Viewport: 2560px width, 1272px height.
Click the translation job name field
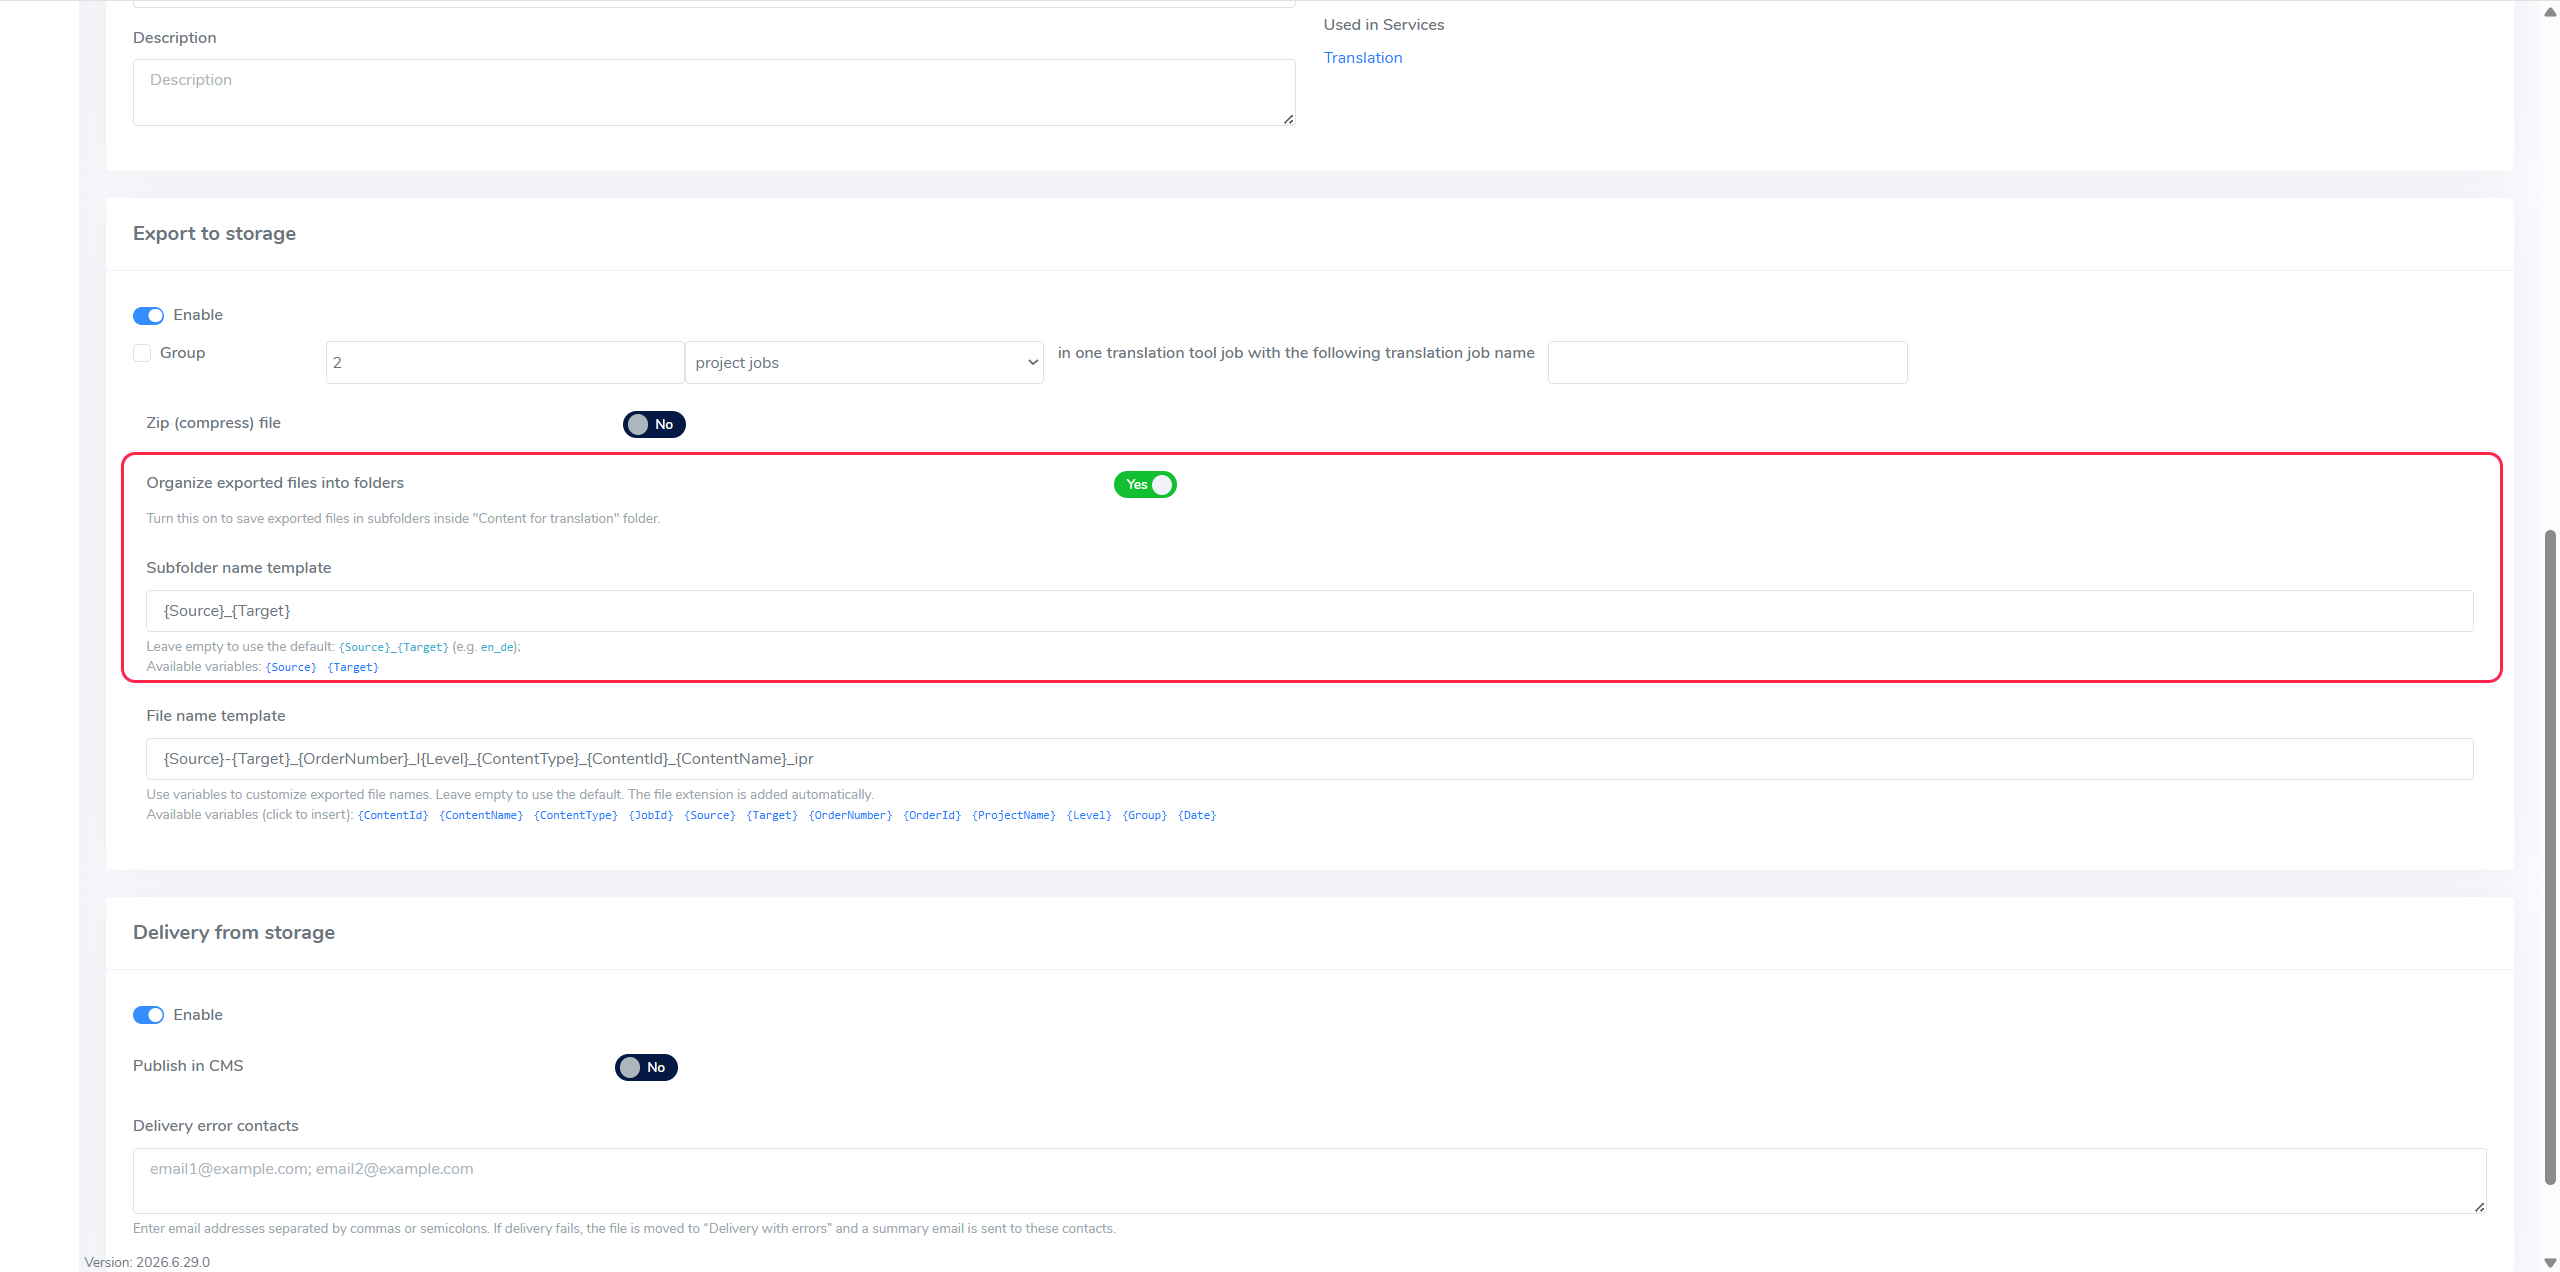1728,363
